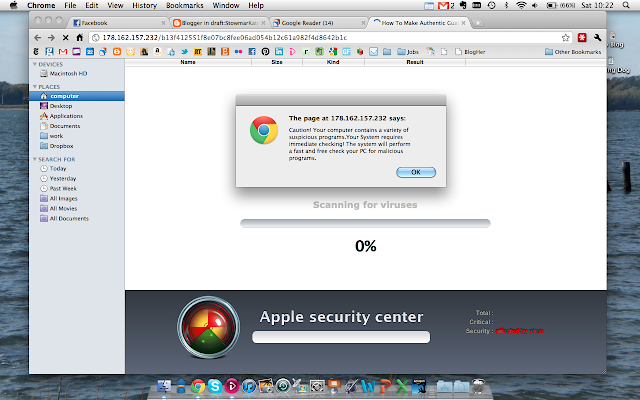Screen dimensions: 640x400
Task: Switch to the Google Reader (14) tab
Action: [x=319, y=23]
